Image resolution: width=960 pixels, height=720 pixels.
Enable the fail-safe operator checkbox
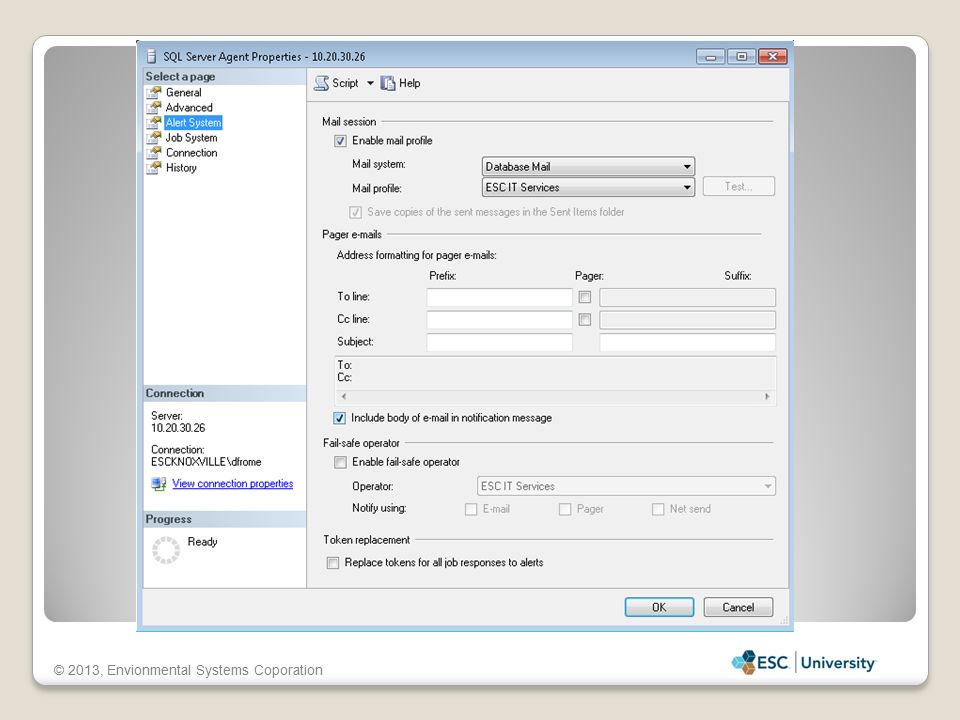[x=340, y=462]
